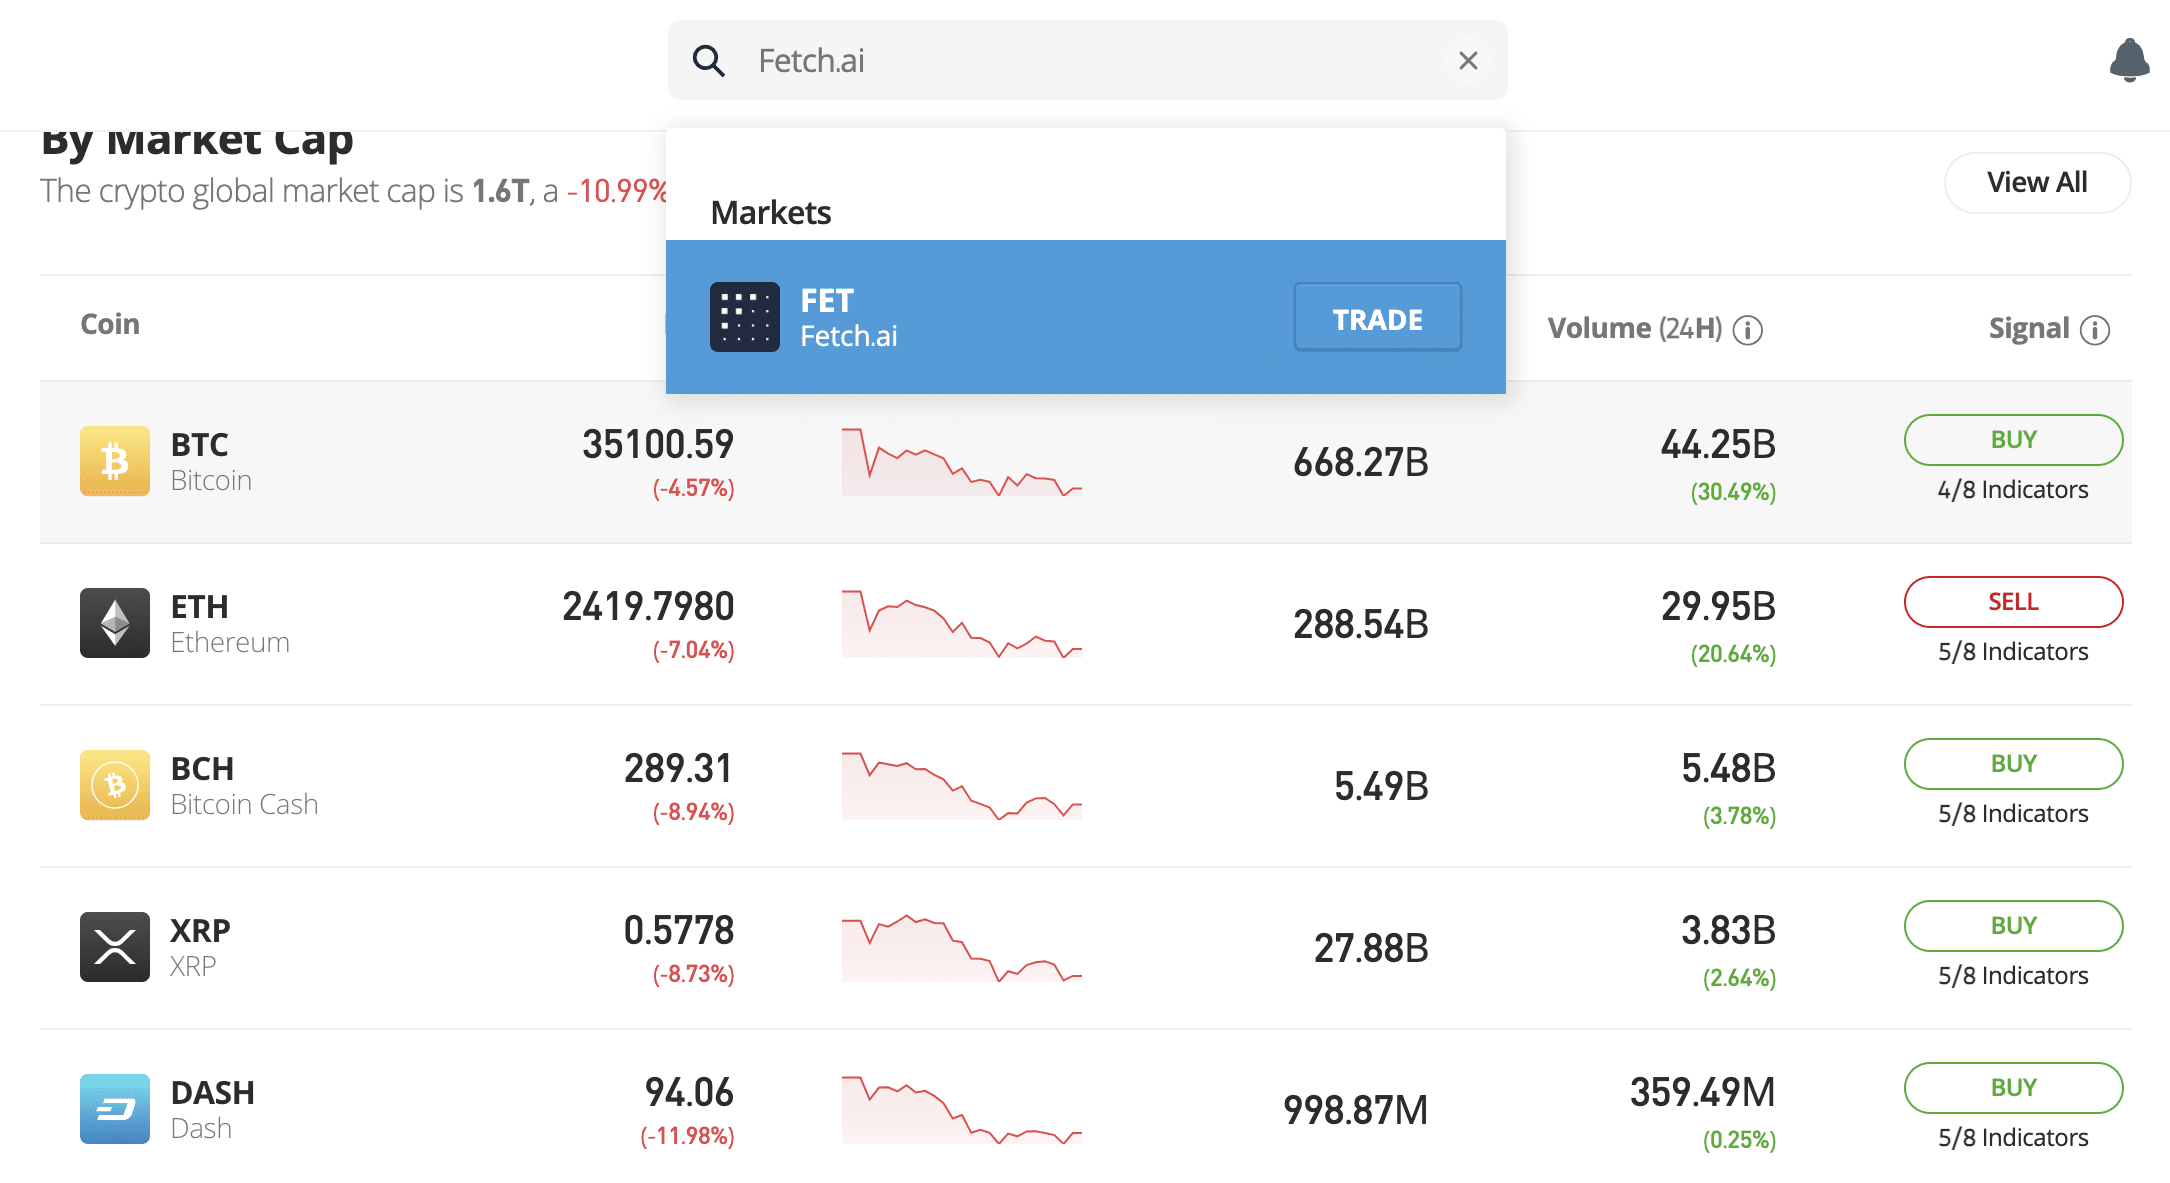Click the Signal column header
The image size is (2170, 1183).
pos(2028,329)
